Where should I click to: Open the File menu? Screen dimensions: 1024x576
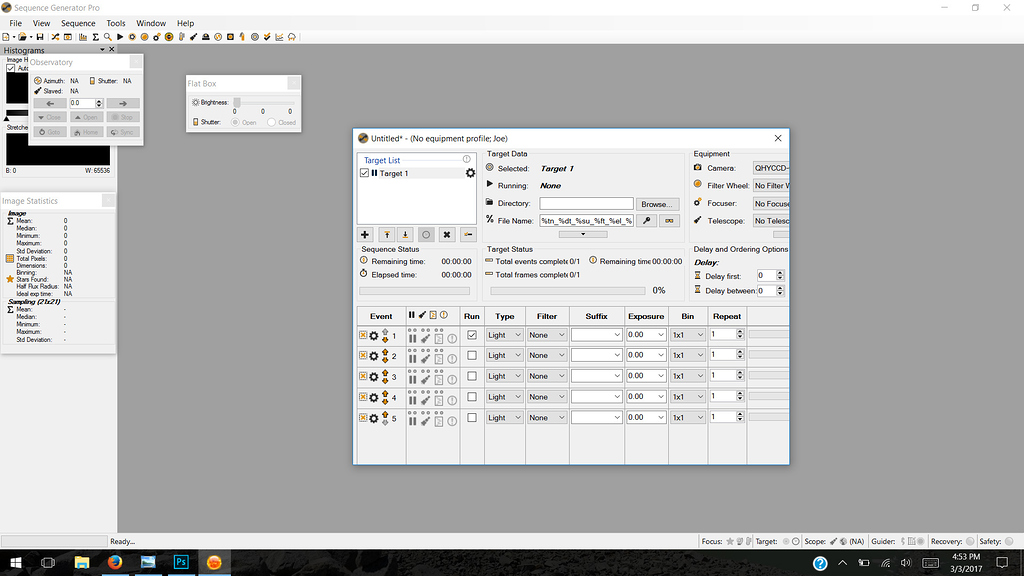pos(16,23)
